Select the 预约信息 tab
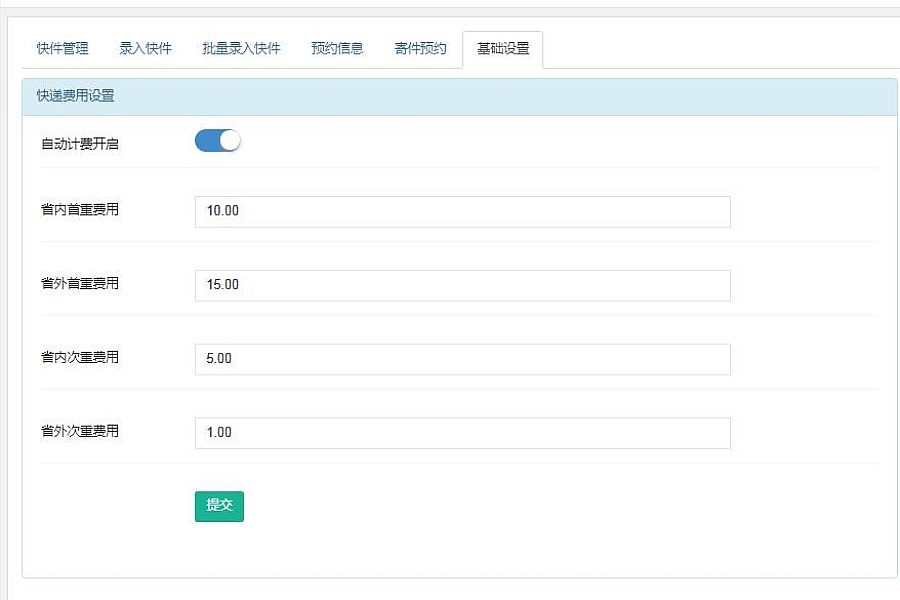The image size is (900, 600). 337,49
